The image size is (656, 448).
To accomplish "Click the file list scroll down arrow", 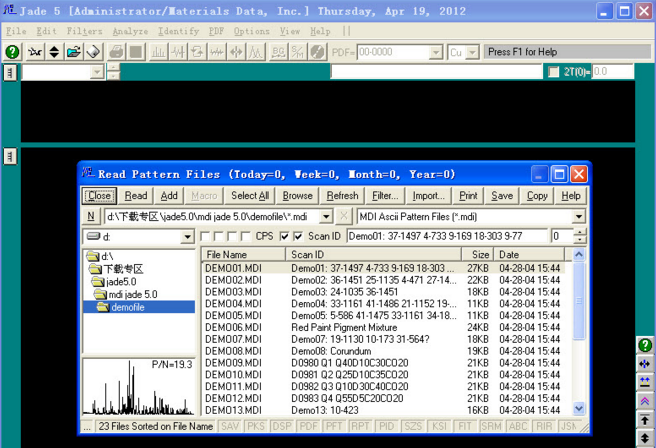I will point(579,408).
